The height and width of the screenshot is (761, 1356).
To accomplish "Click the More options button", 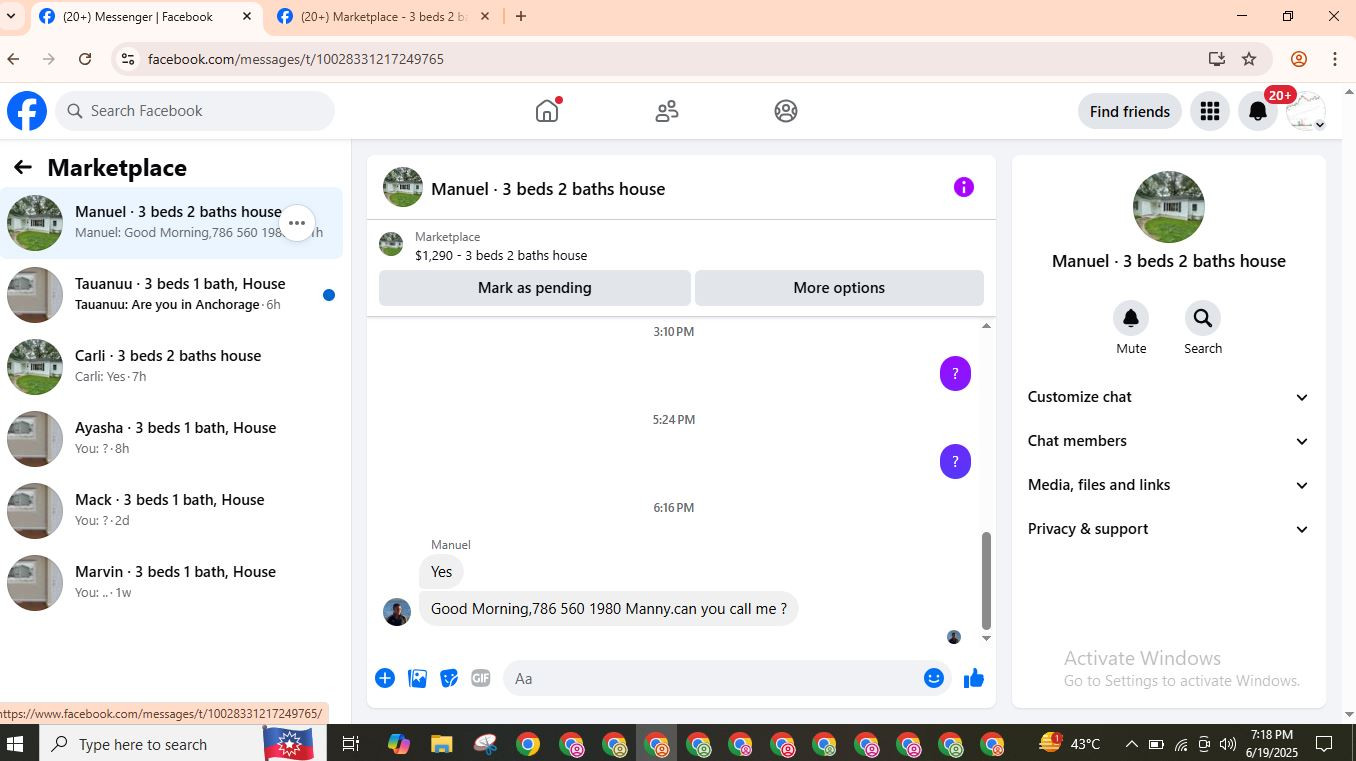I will pos(839,288).
